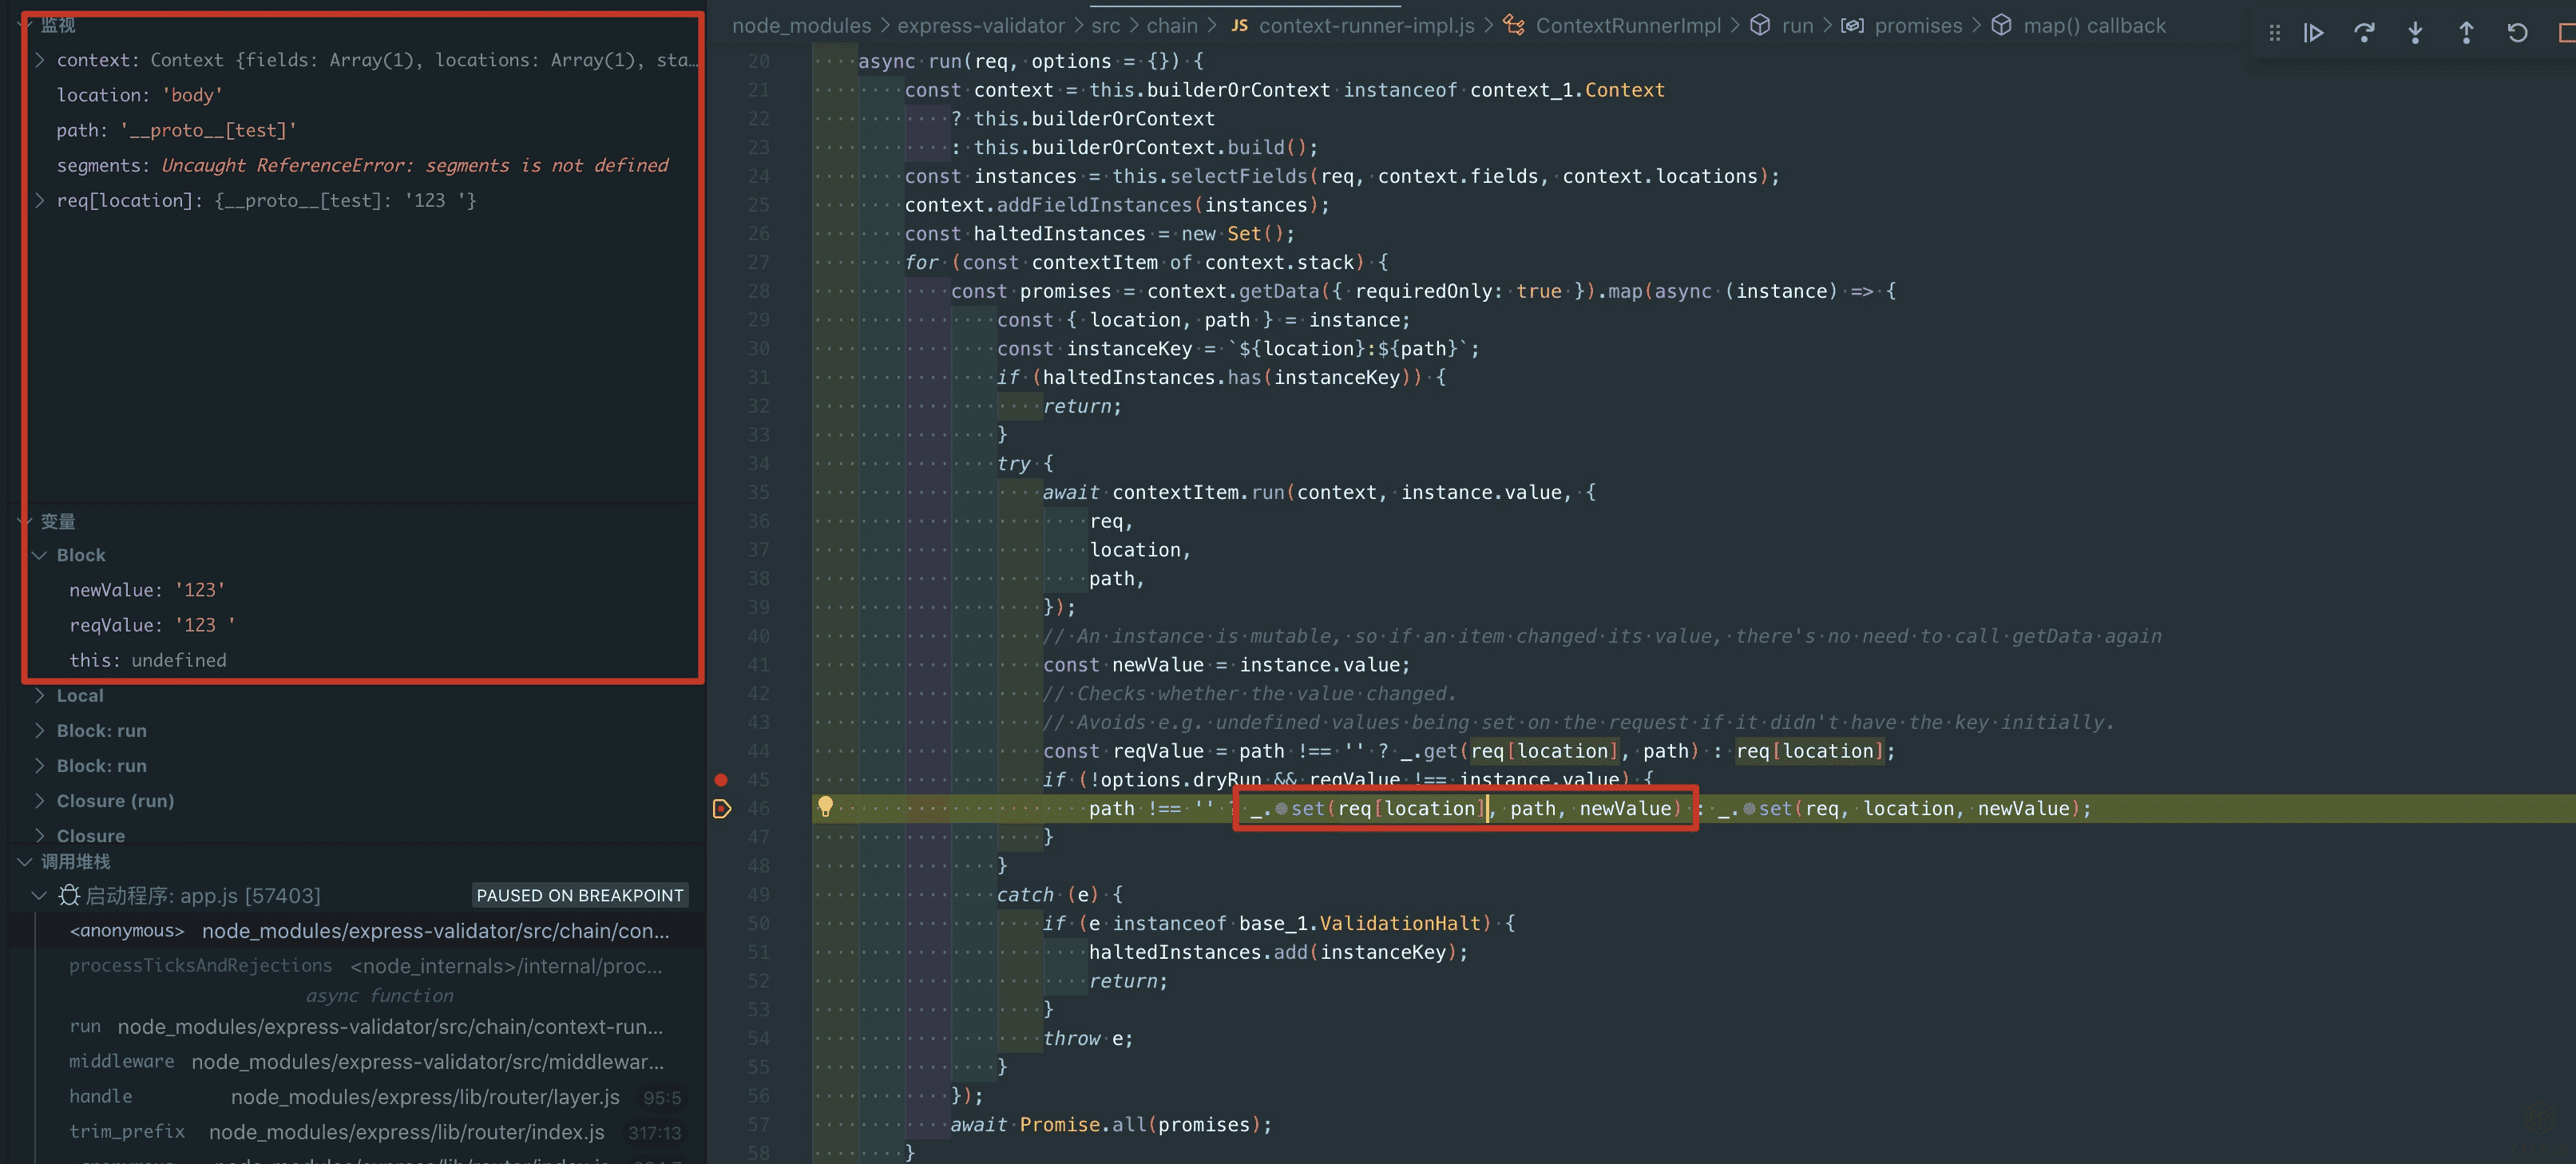2576x1164 pixels.
Task: Click the Step Into debug icon
Action: [x=2415, y=33]
